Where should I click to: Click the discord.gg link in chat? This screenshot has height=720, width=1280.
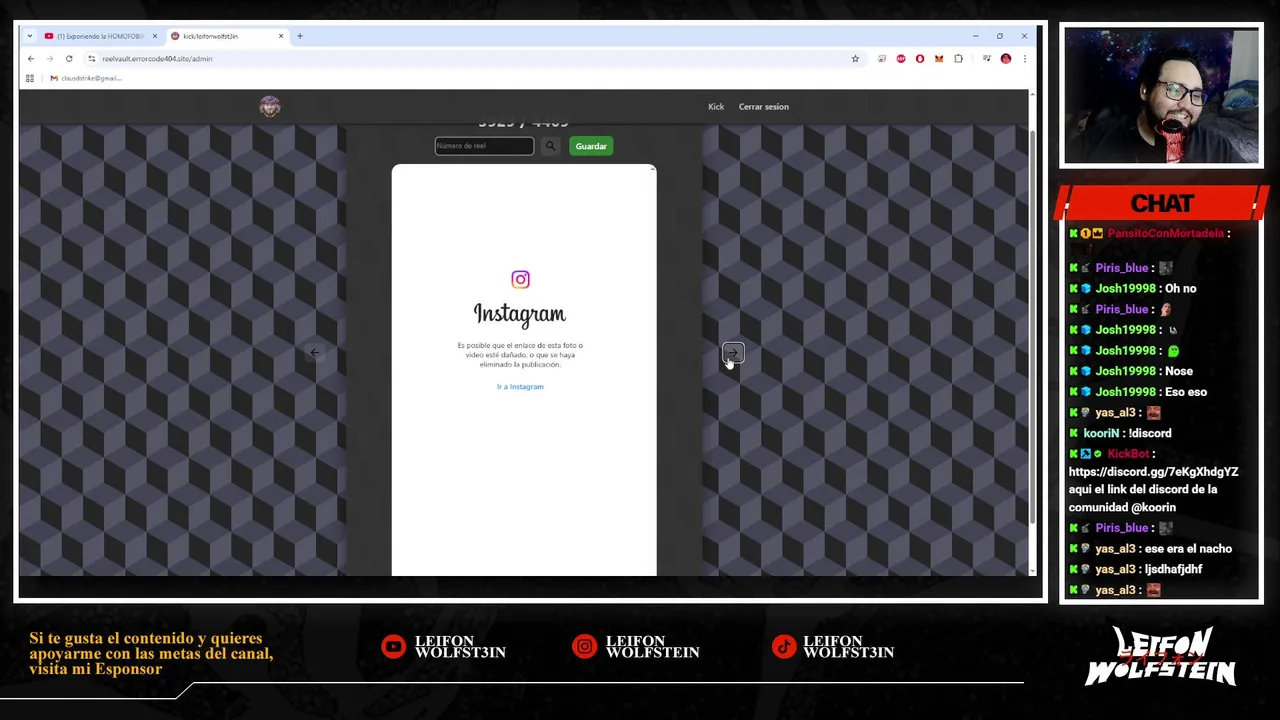[1153, 472]
